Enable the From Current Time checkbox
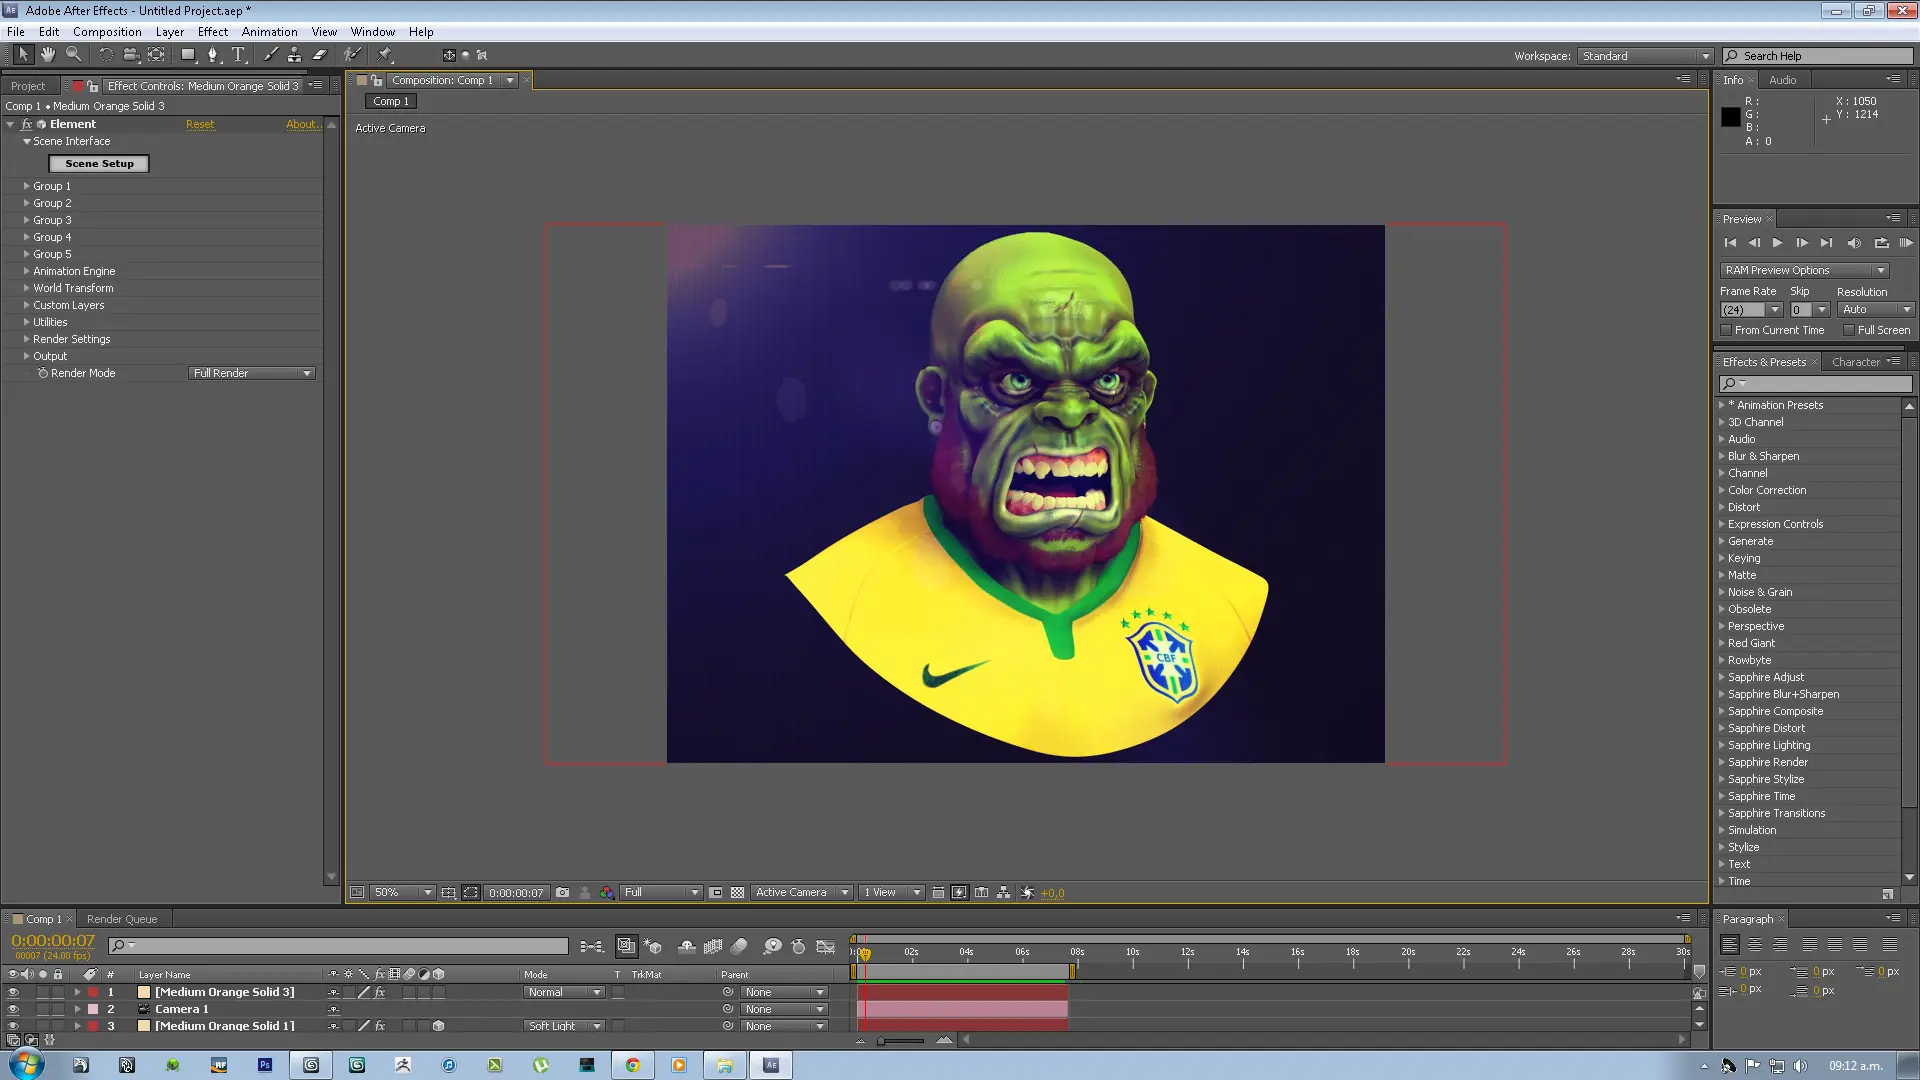1920x1080 pixels. (x=1726, y=330)
